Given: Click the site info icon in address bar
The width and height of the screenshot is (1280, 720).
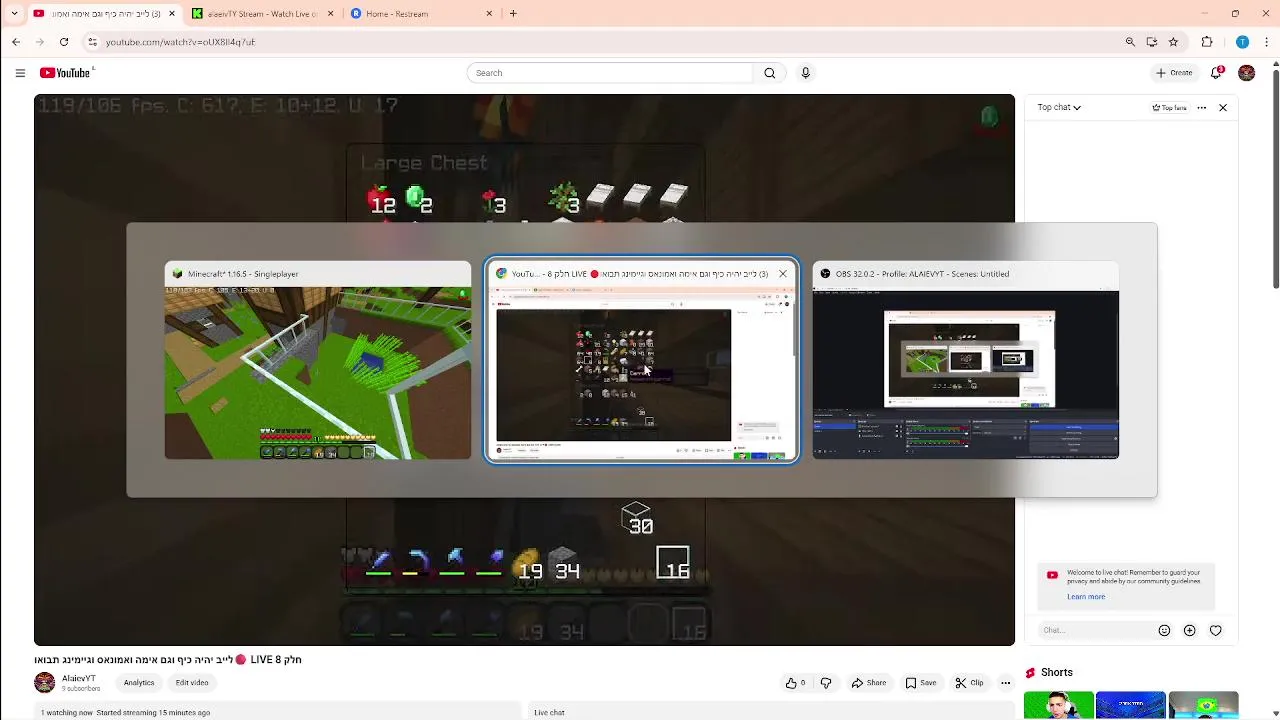Looking at the screenshot, I should [x=92, y=42].
